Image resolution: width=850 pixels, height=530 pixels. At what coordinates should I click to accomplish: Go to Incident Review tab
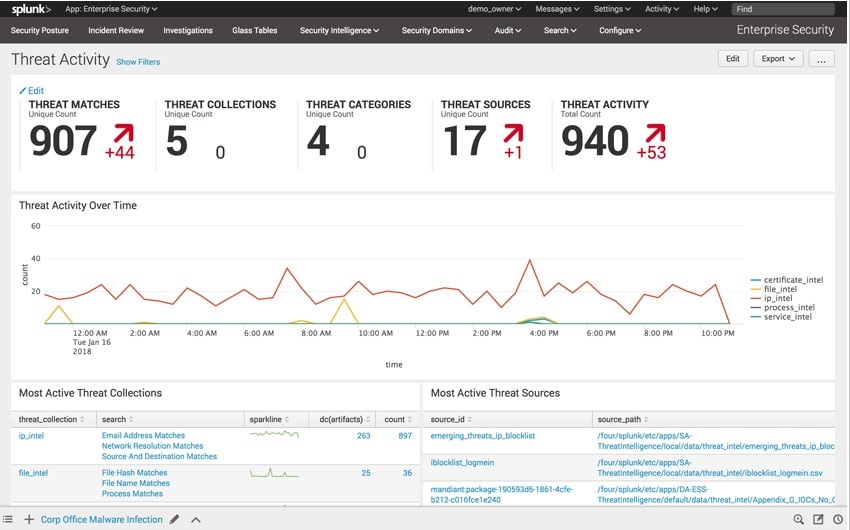(x=116, y=30)
